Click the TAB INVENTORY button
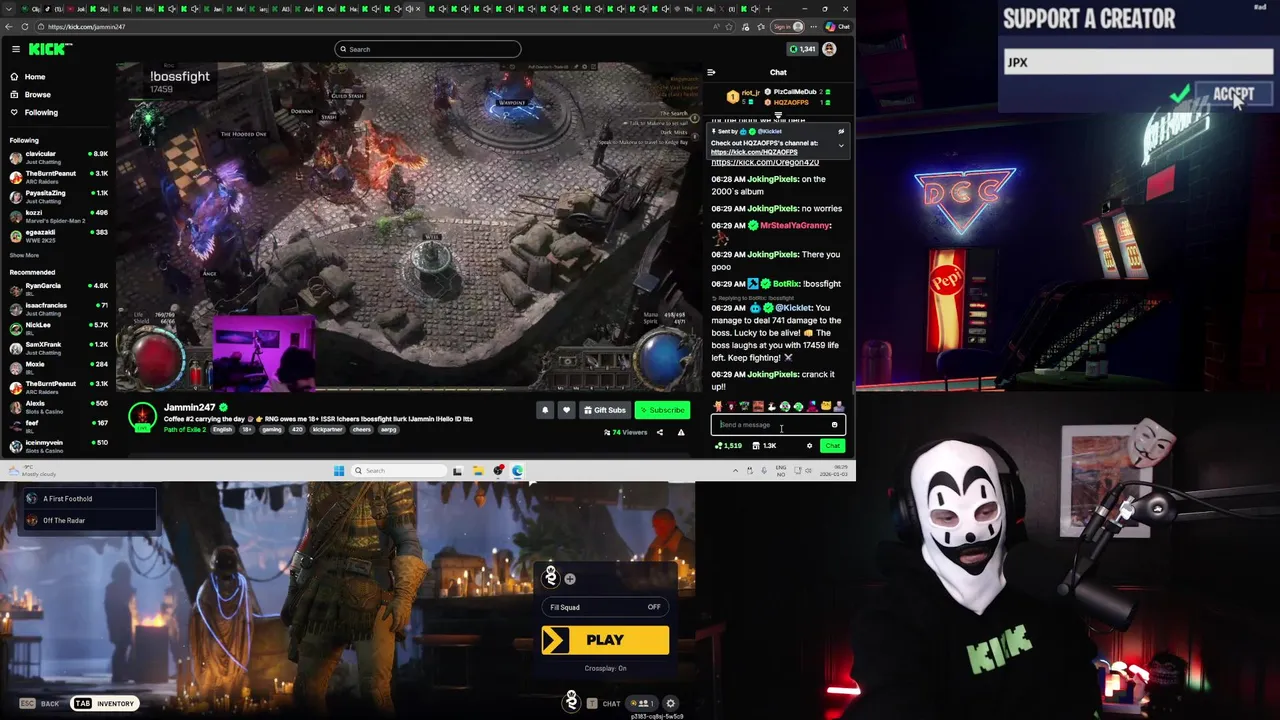 click(104, 704)
